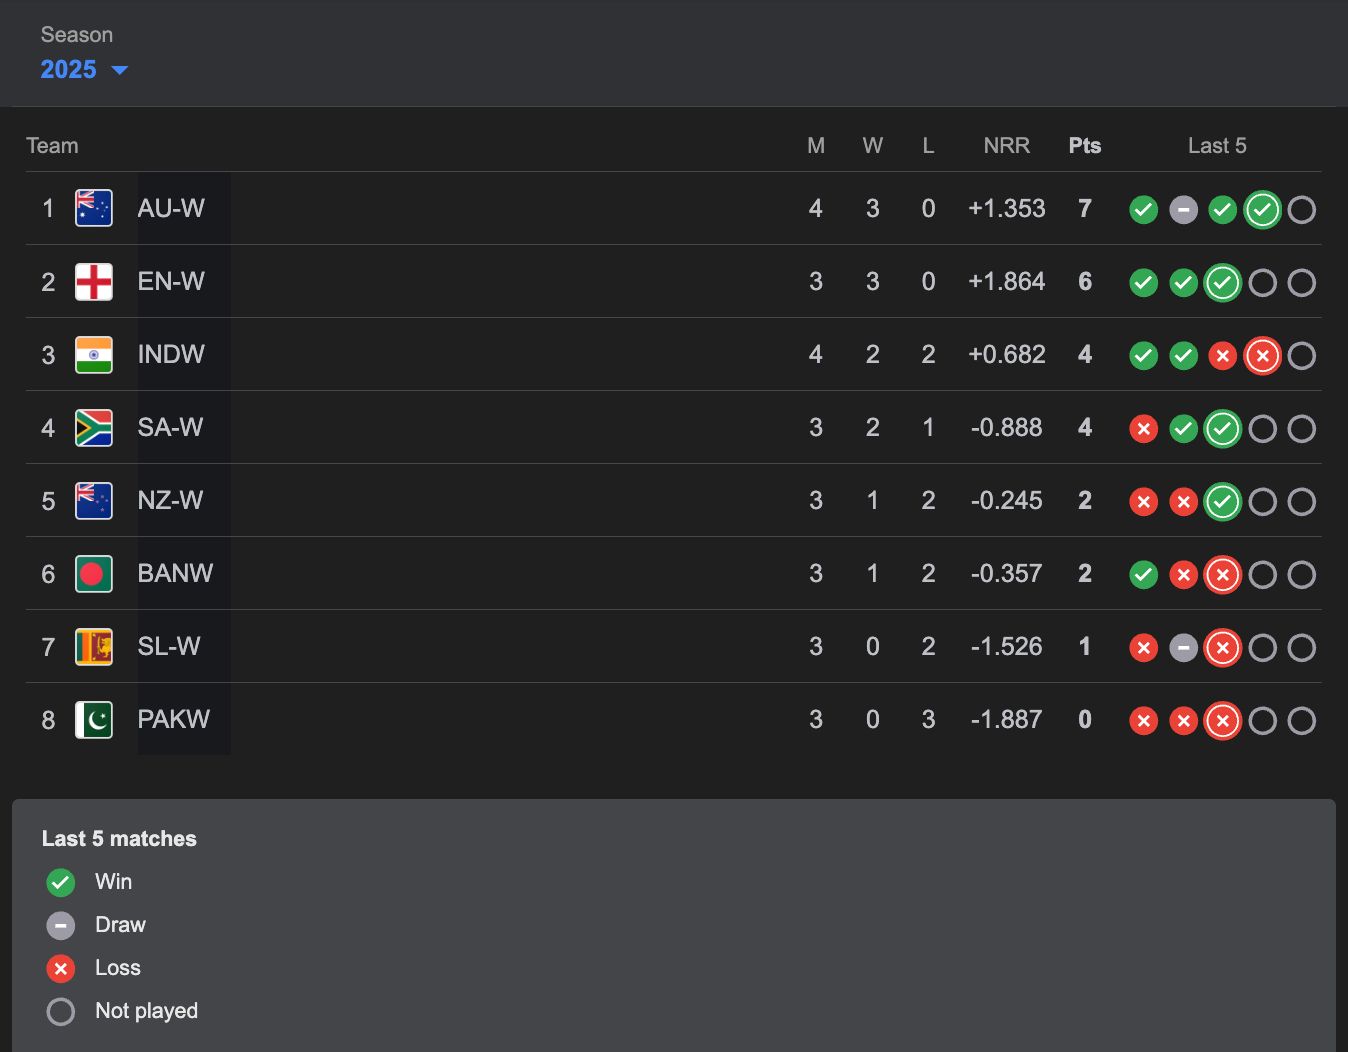Click the Pakistan flag icon
This screenshot has width=1348, height=1052.
94,720
